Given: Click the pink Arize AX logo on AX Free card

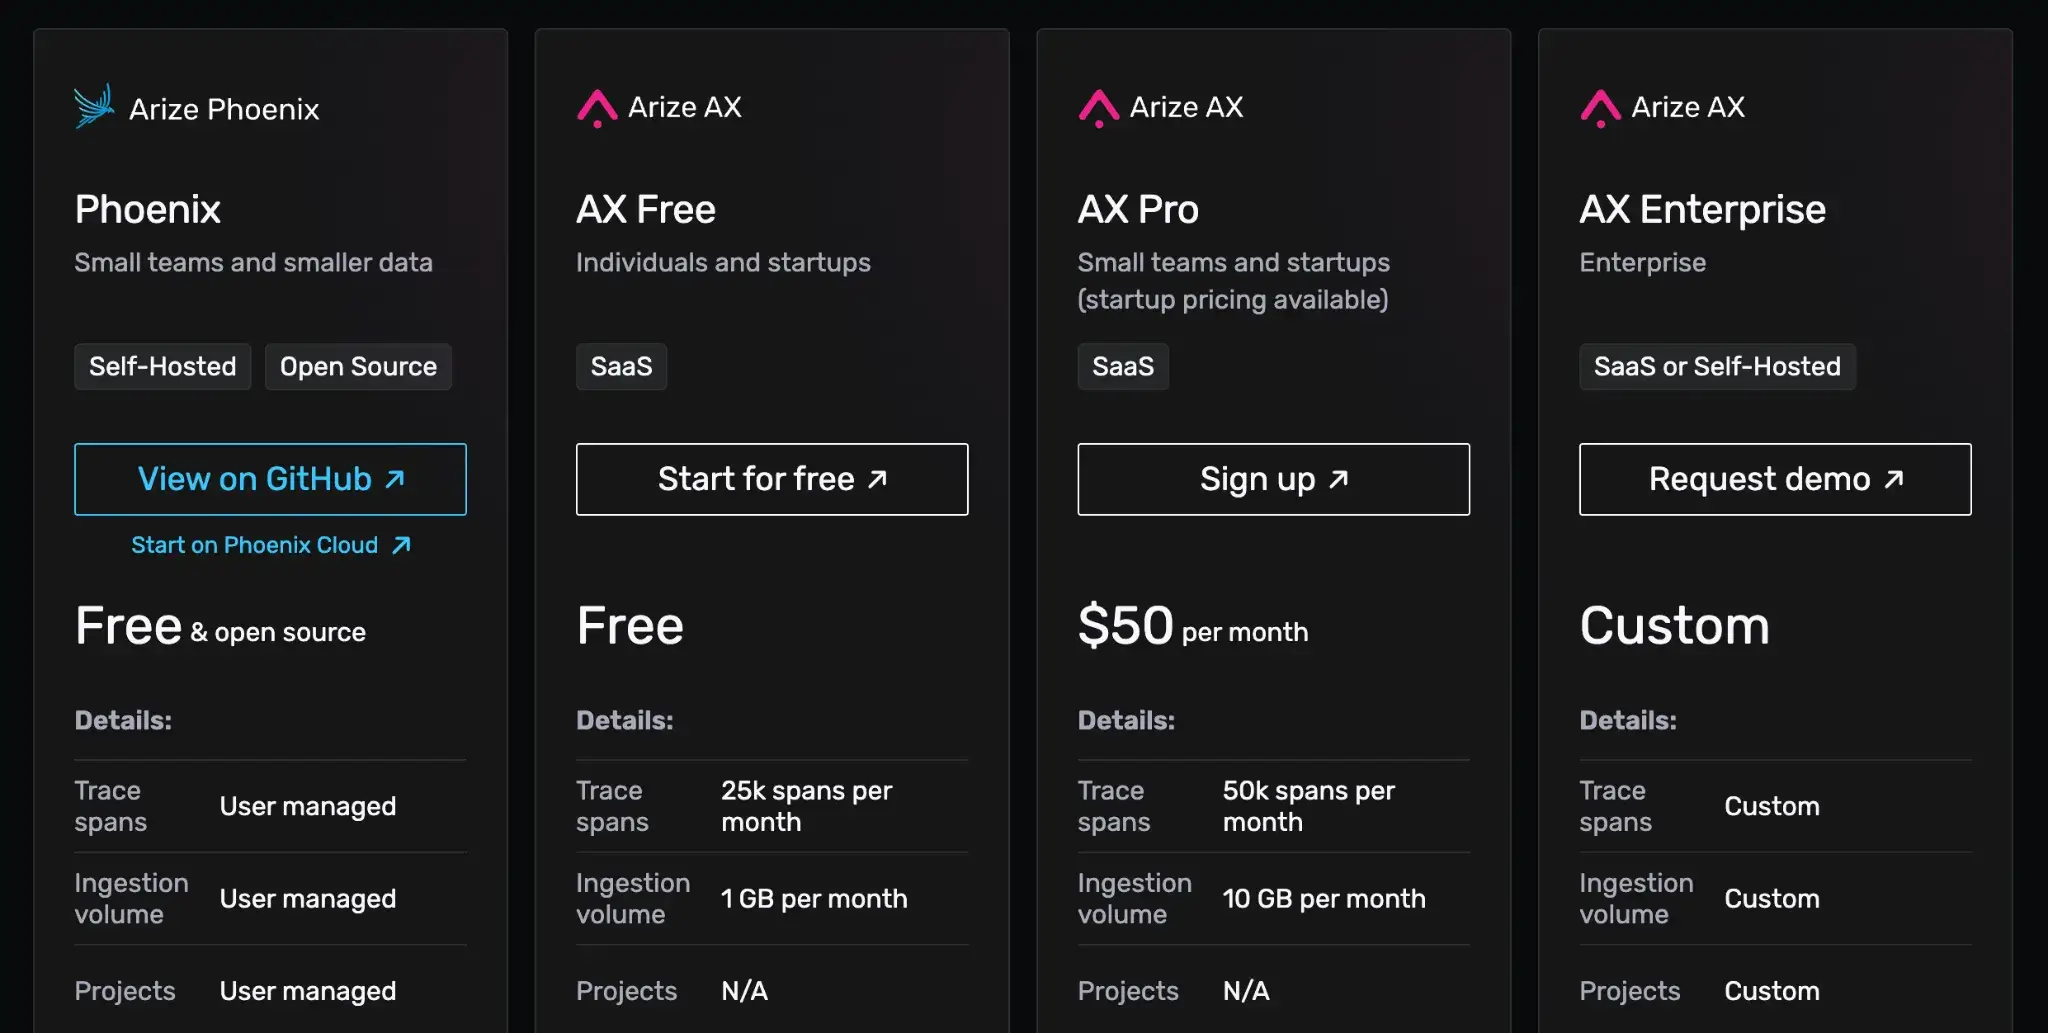Looking at the screenshot, I should [597, 108].
